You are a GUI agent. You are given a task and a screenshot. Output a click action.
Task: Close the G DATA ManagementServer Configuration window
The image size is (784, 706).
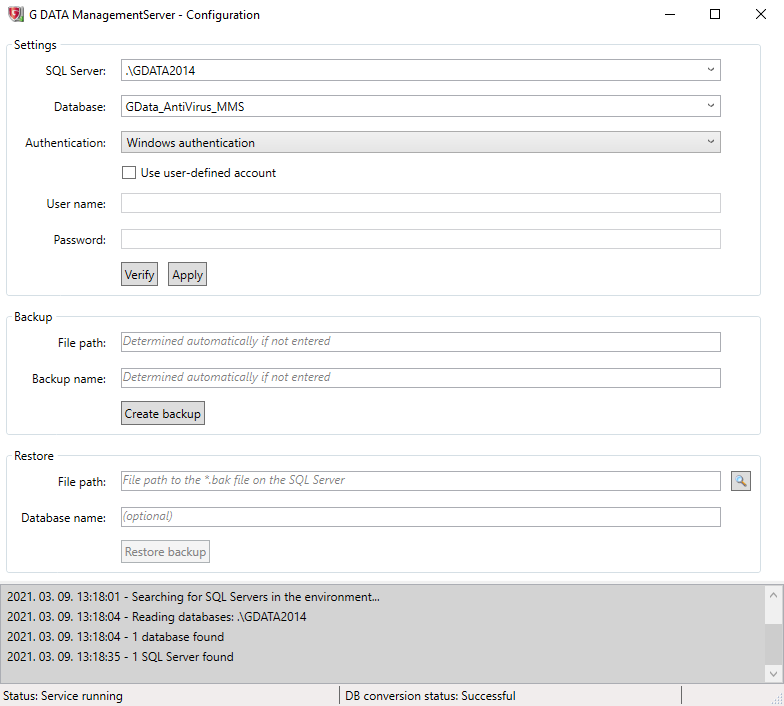[x=760, y=14]
